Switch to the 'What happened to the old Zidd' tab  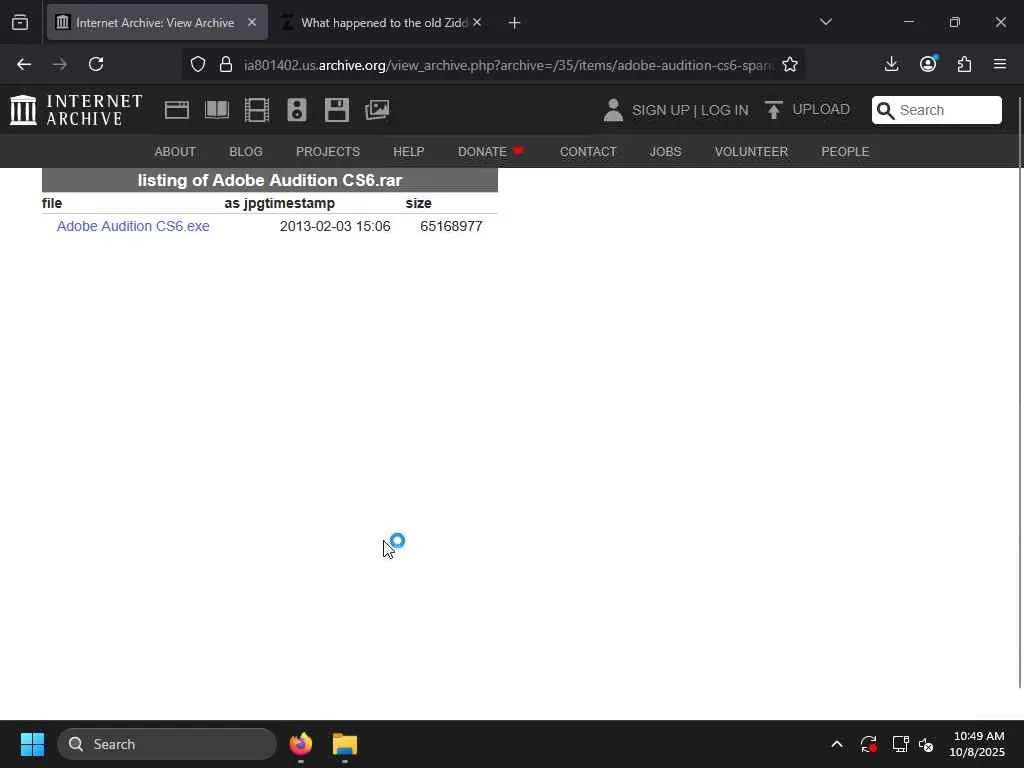coord(383,22)
